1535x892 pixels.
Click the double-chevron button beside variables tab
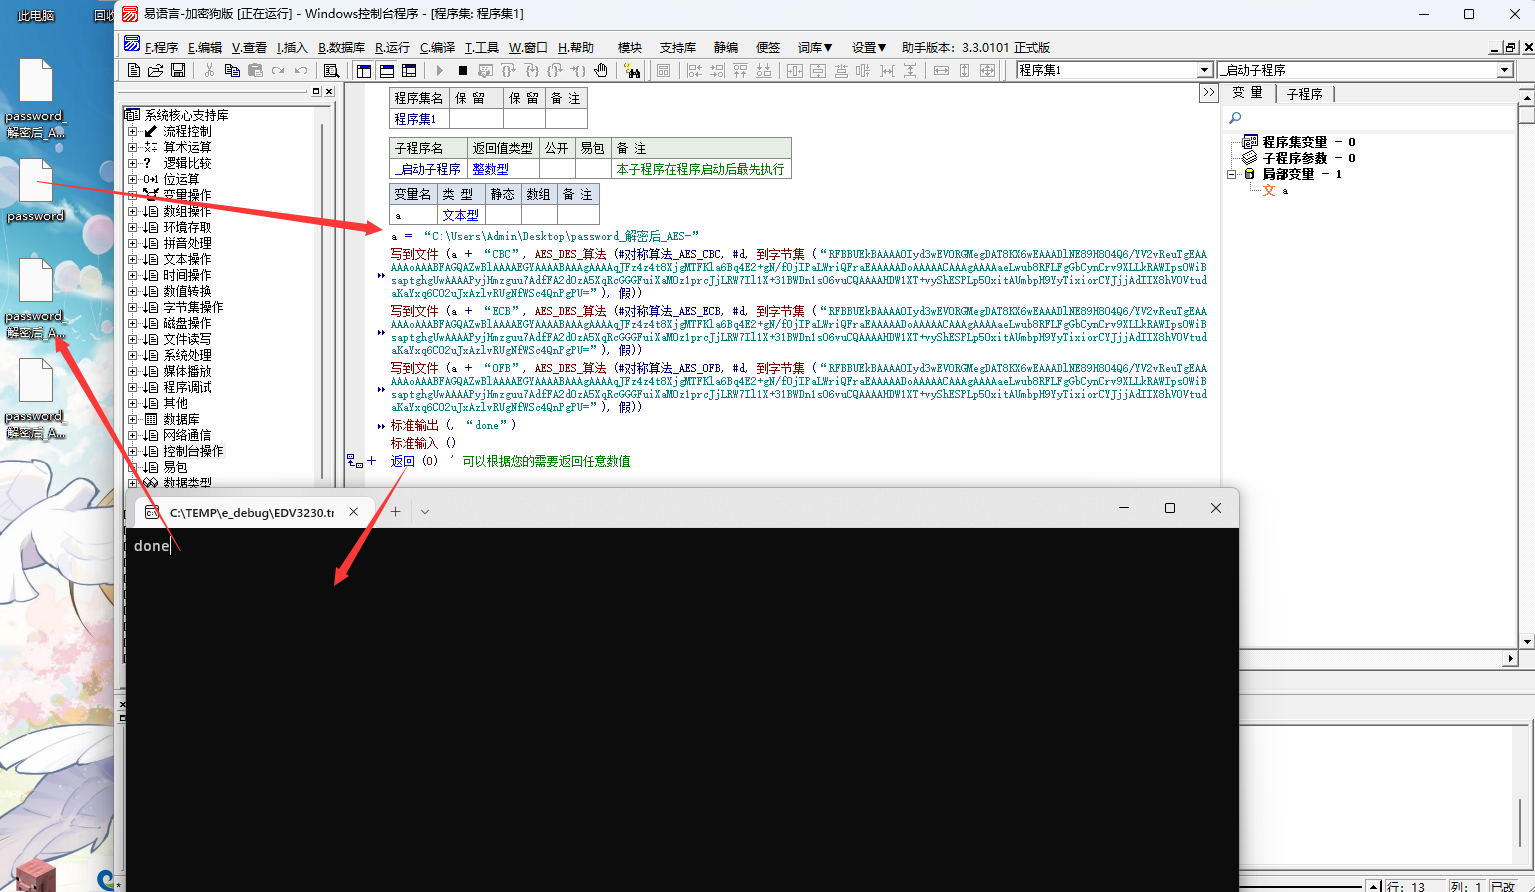[x=1208, y=92]
